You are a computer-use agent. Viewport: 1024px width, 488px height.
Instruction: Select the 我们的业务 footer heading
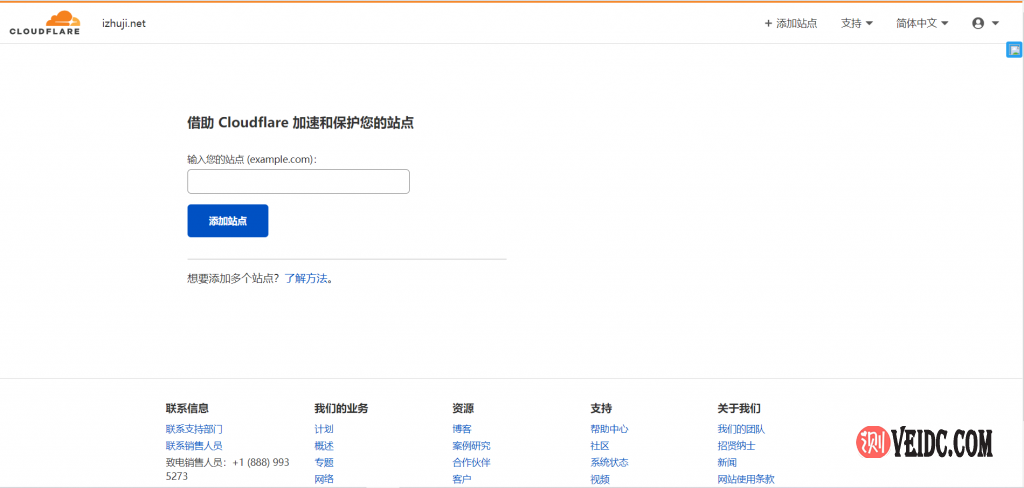click(341, 408)
